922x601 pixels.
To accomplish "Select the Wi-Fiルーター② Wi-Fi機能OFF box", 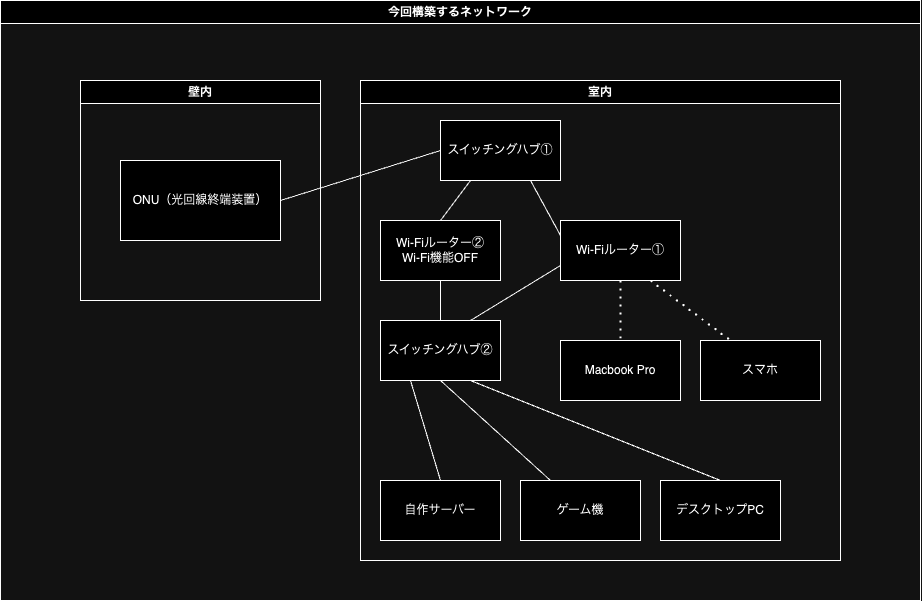I will coord(440,251).
